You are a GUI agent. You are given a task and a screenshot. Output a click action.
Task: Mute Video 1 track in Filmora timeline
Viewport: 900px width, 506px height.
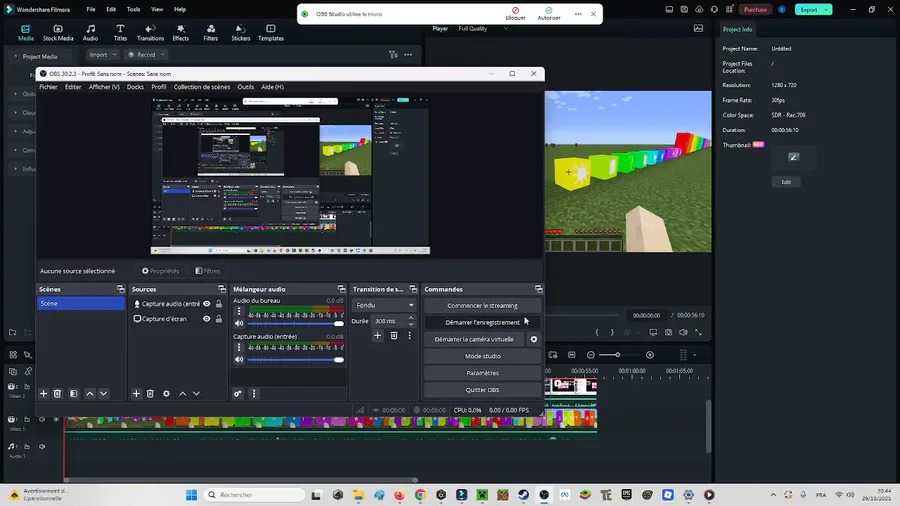(42, 419)
